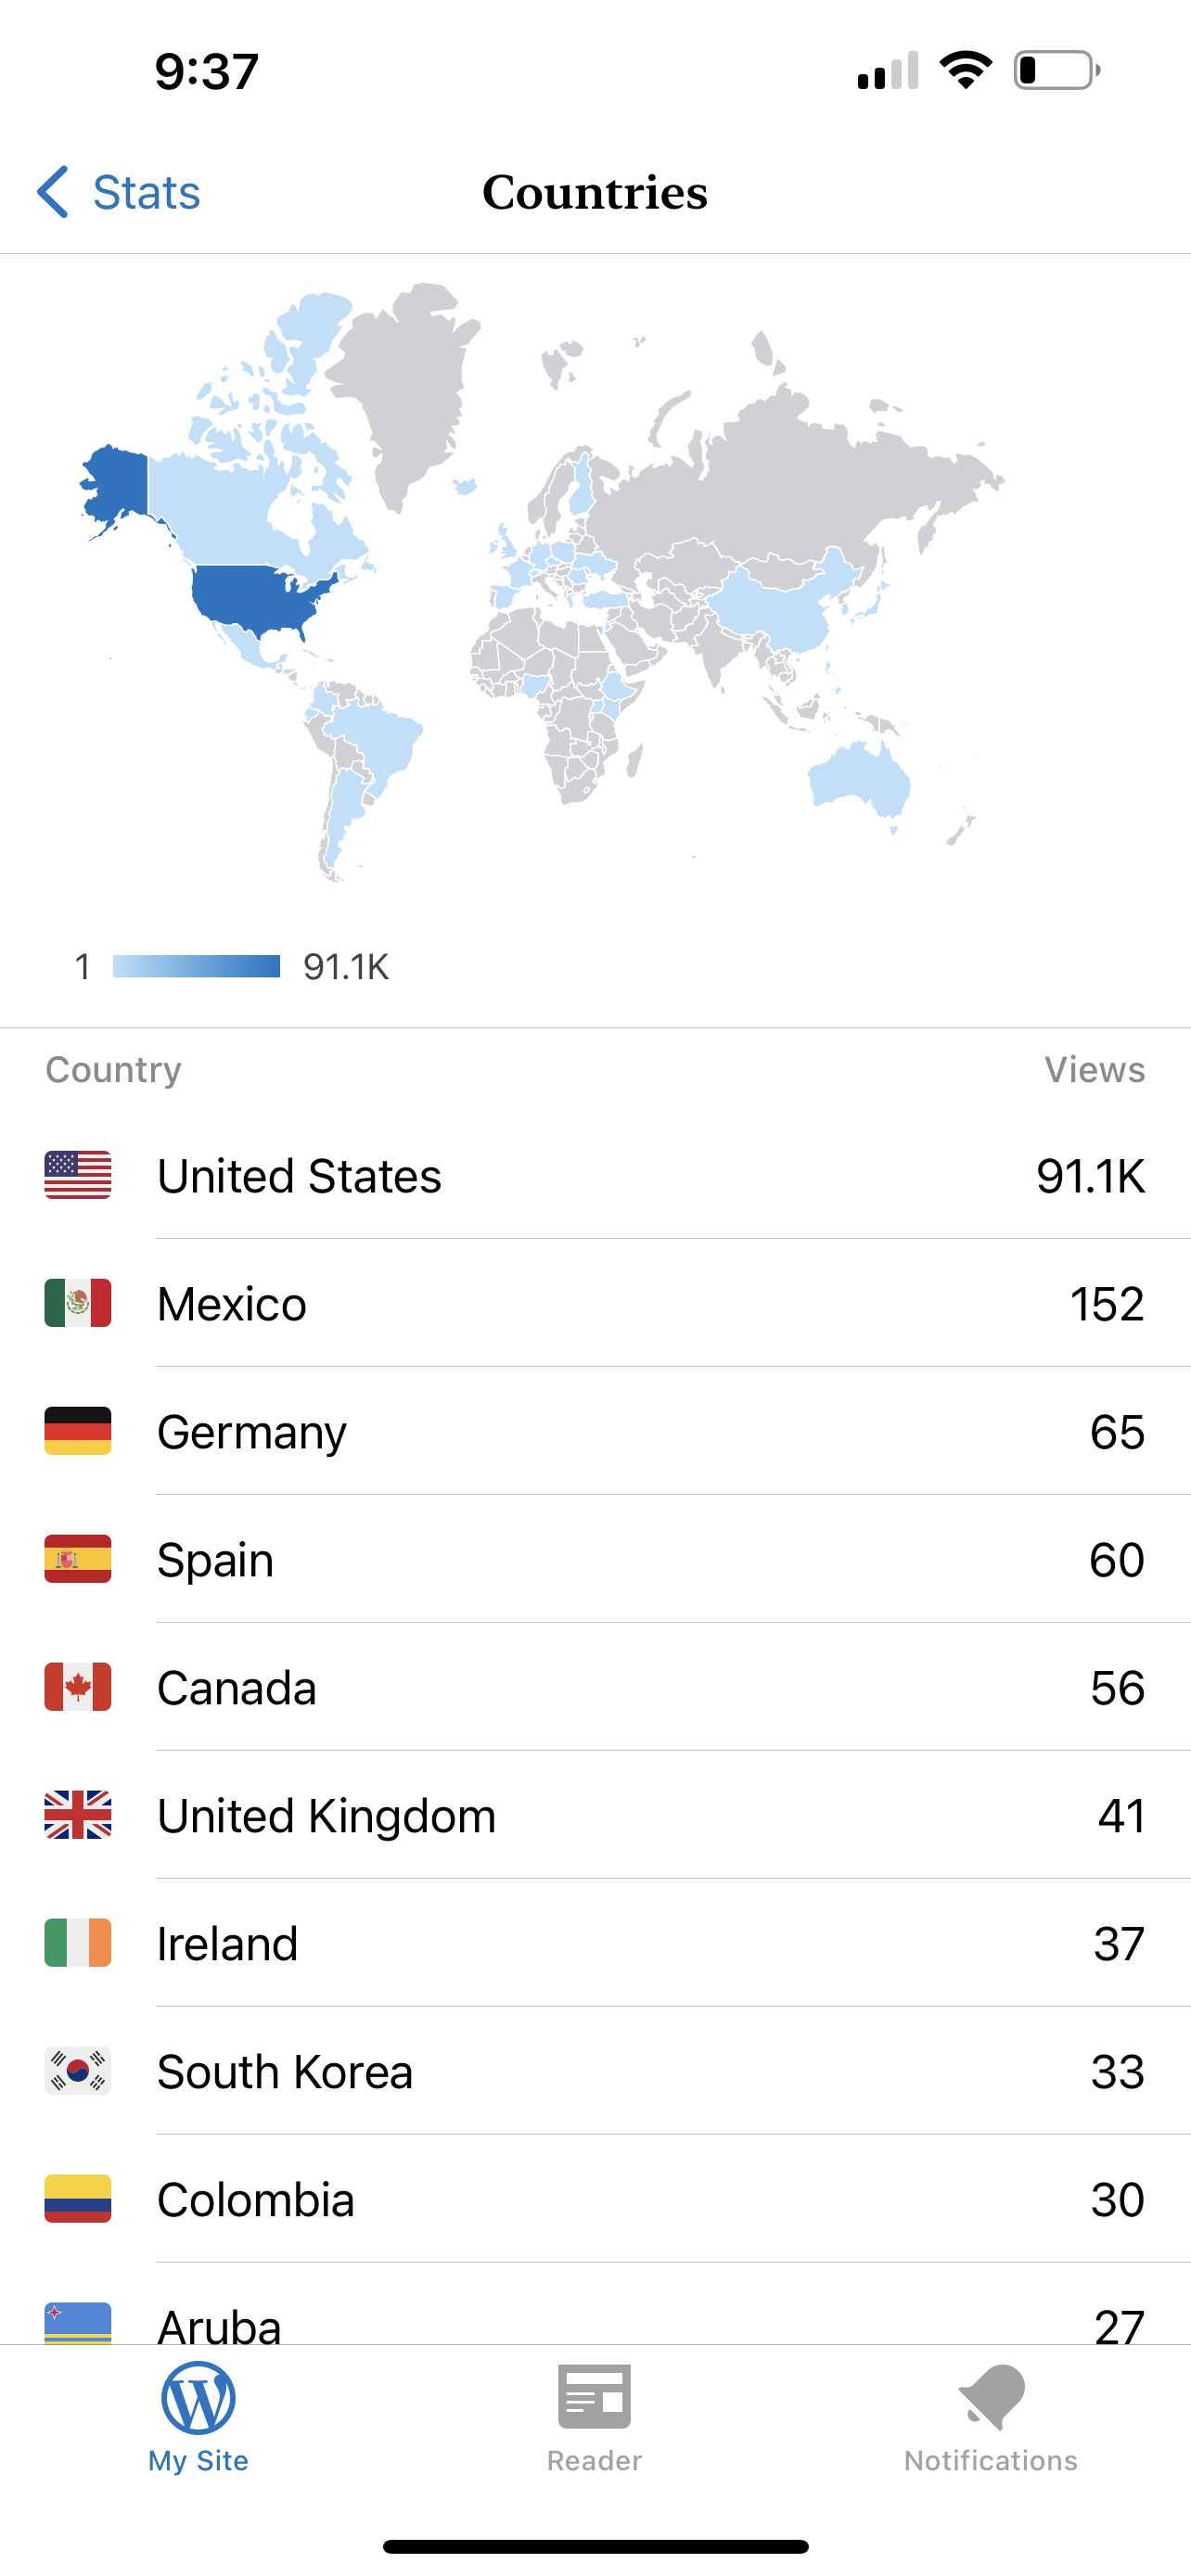Tap the Spain flag icon
1191x2576 pixels.
coord(78,1559)
